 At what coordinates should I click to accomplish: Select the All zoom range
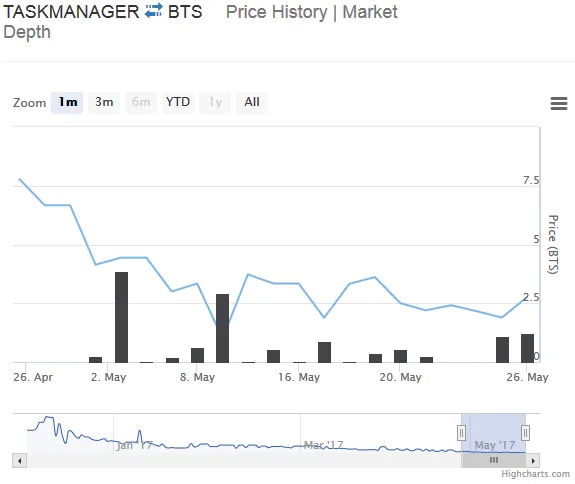tap(252, 102)
